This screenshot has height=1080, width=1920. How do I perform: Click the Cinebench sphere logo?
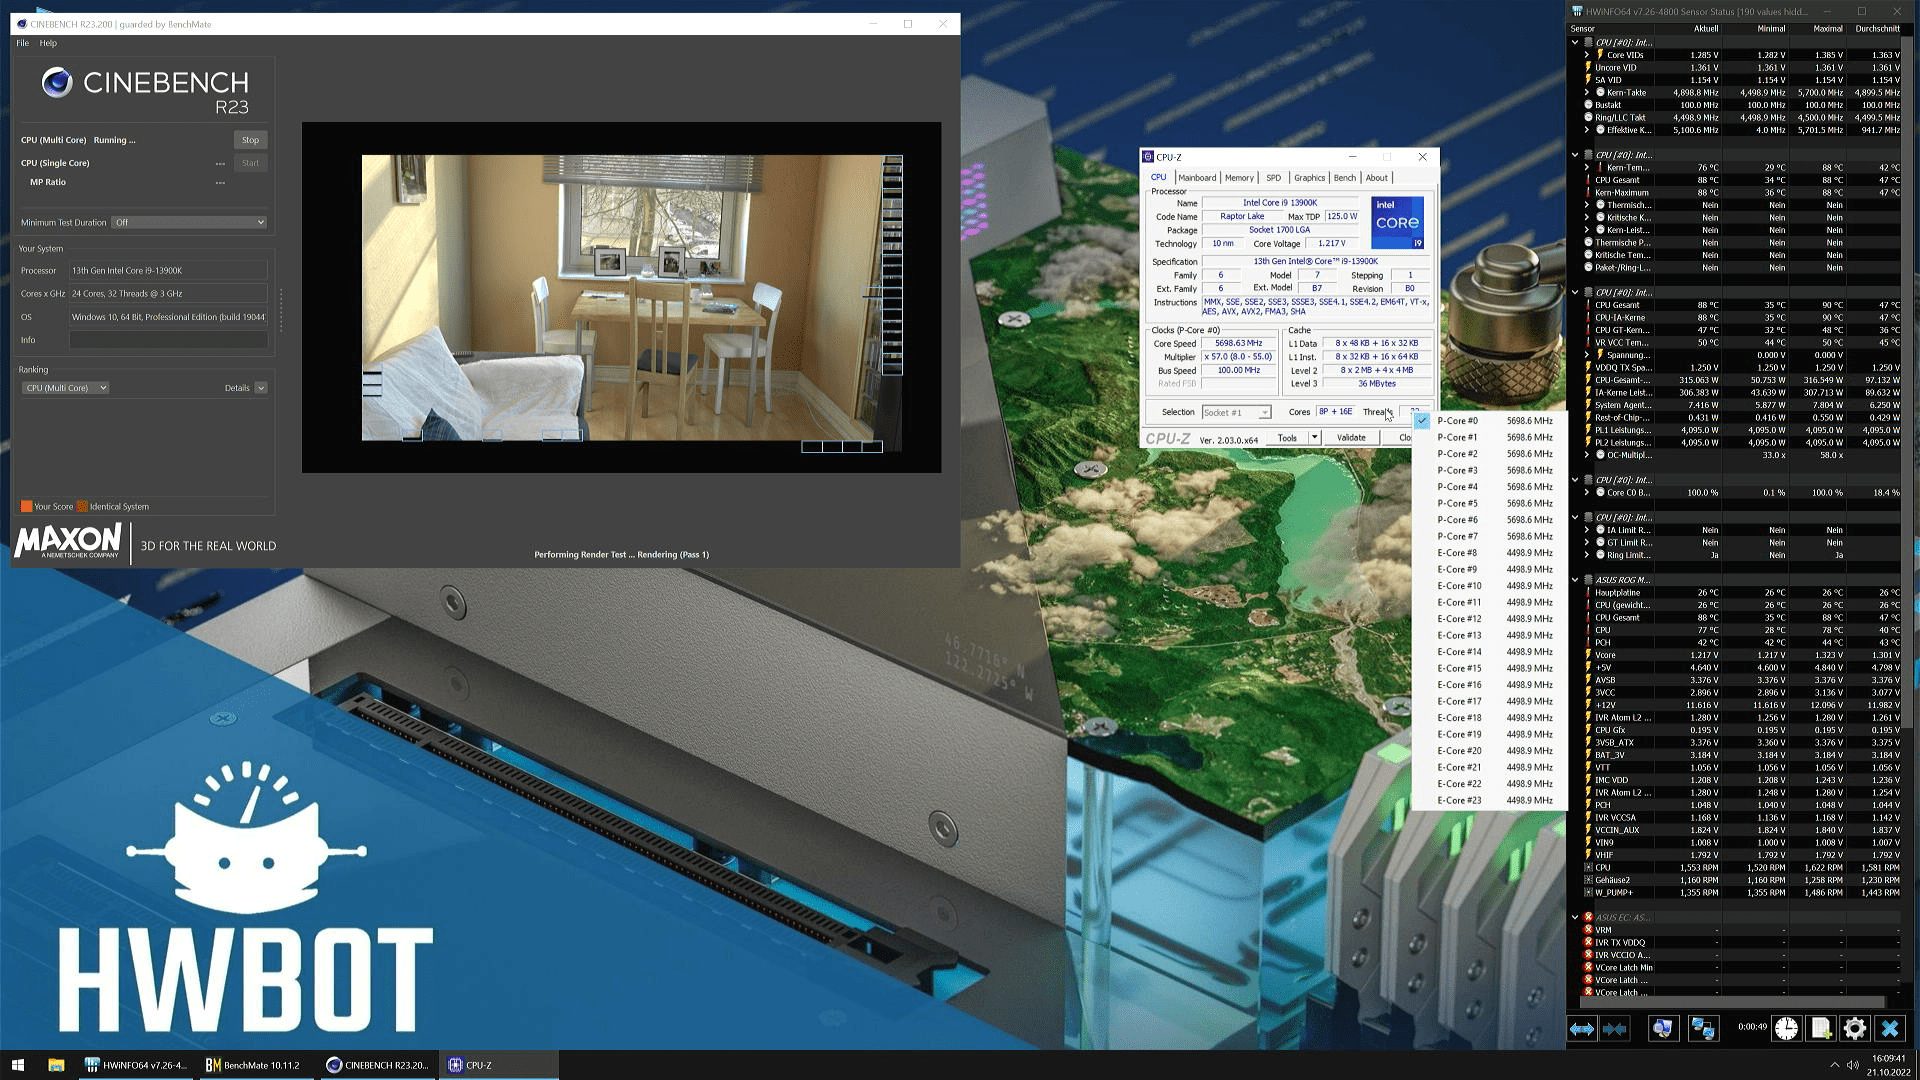(x=57, y=83)
